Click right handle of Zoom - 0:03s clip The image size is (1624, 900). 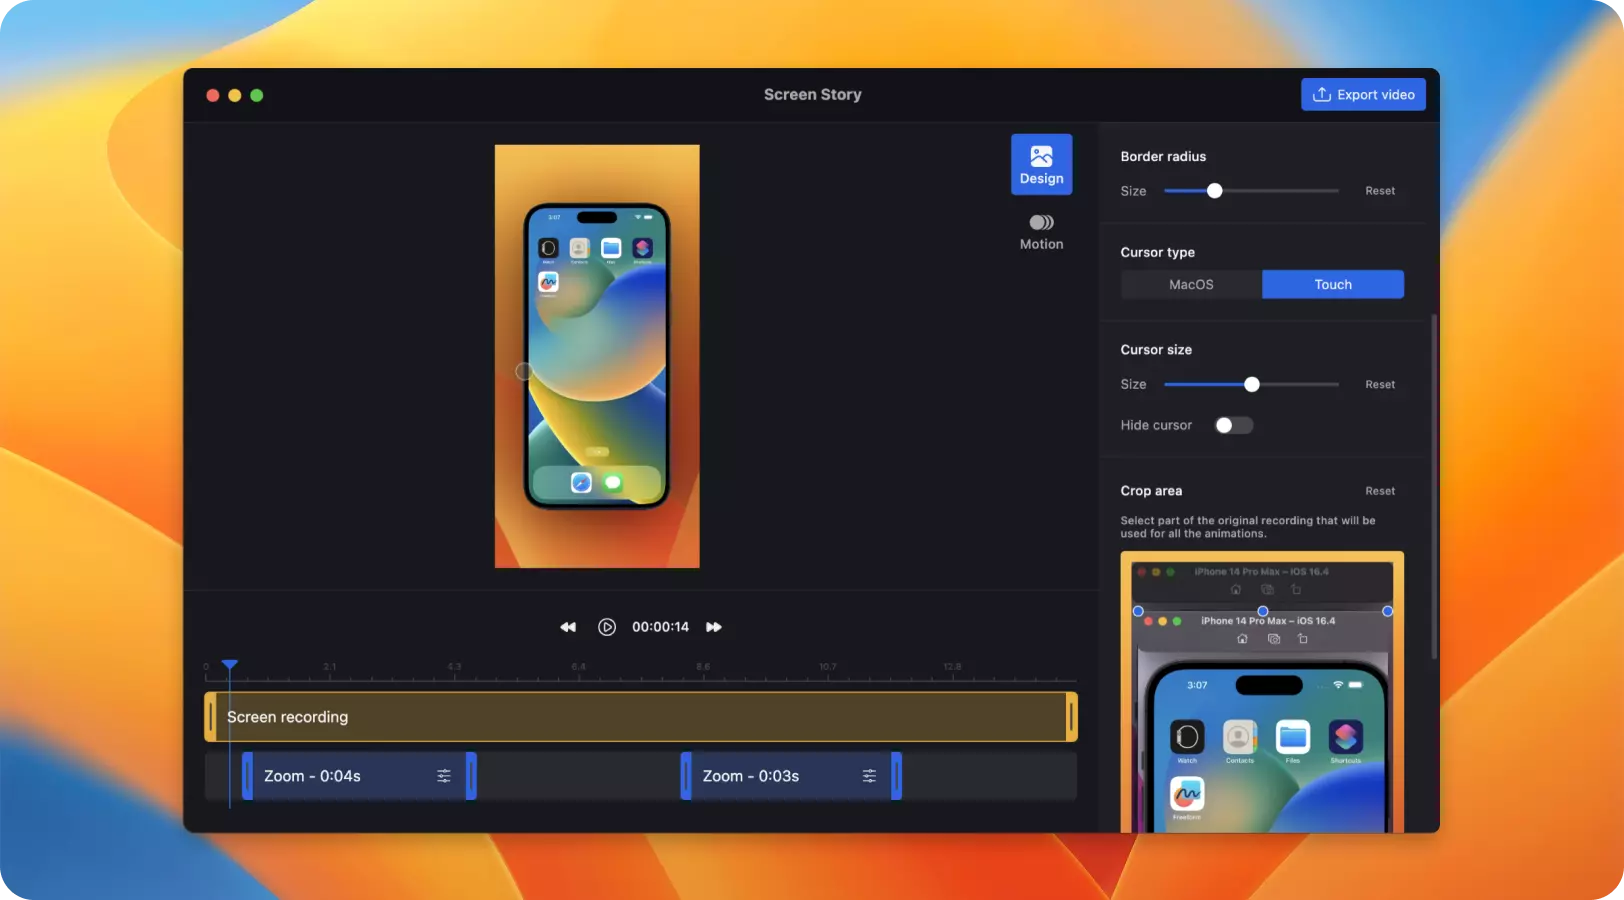point(897,776)
